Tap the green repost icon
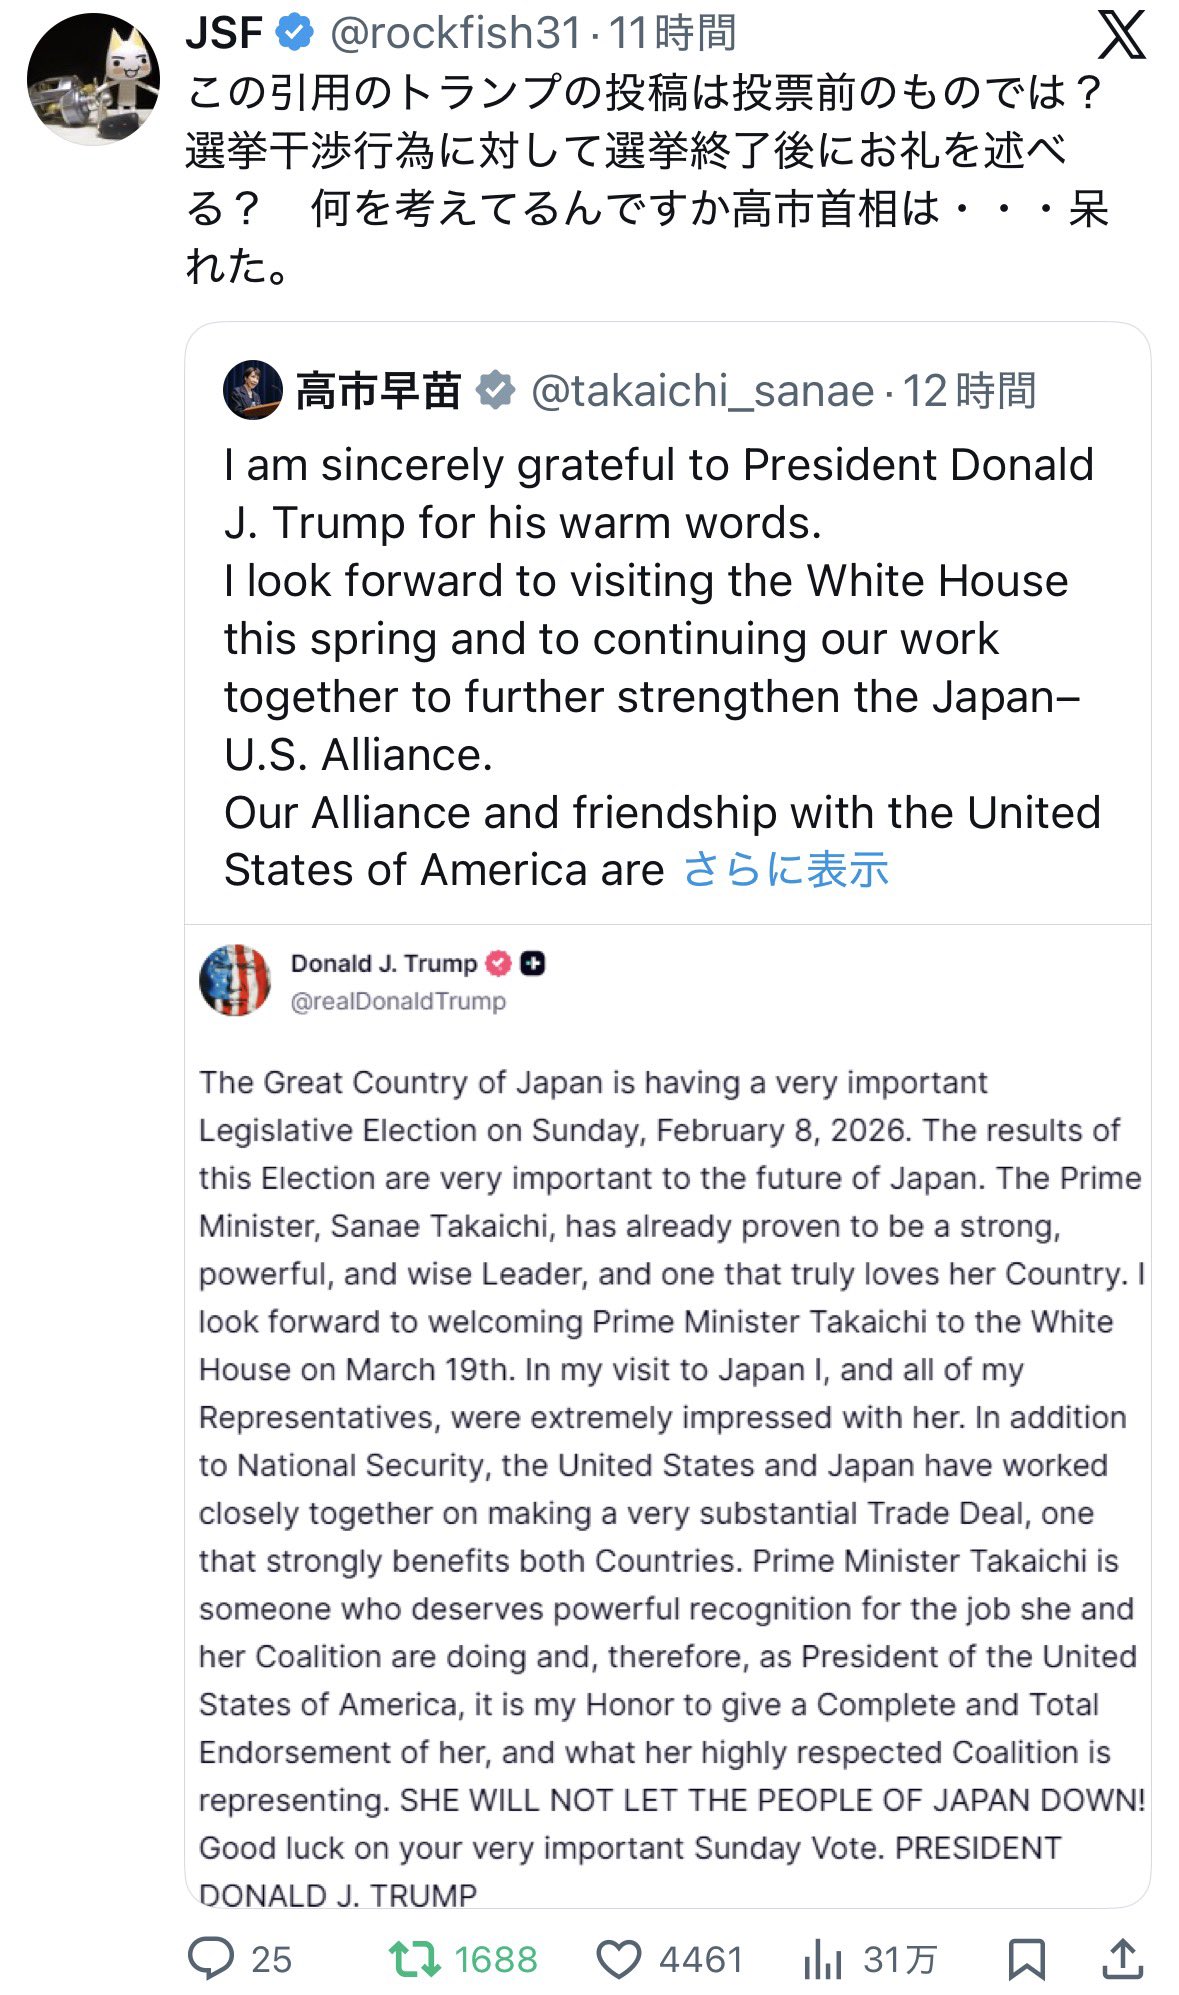 coord(414,1958)
